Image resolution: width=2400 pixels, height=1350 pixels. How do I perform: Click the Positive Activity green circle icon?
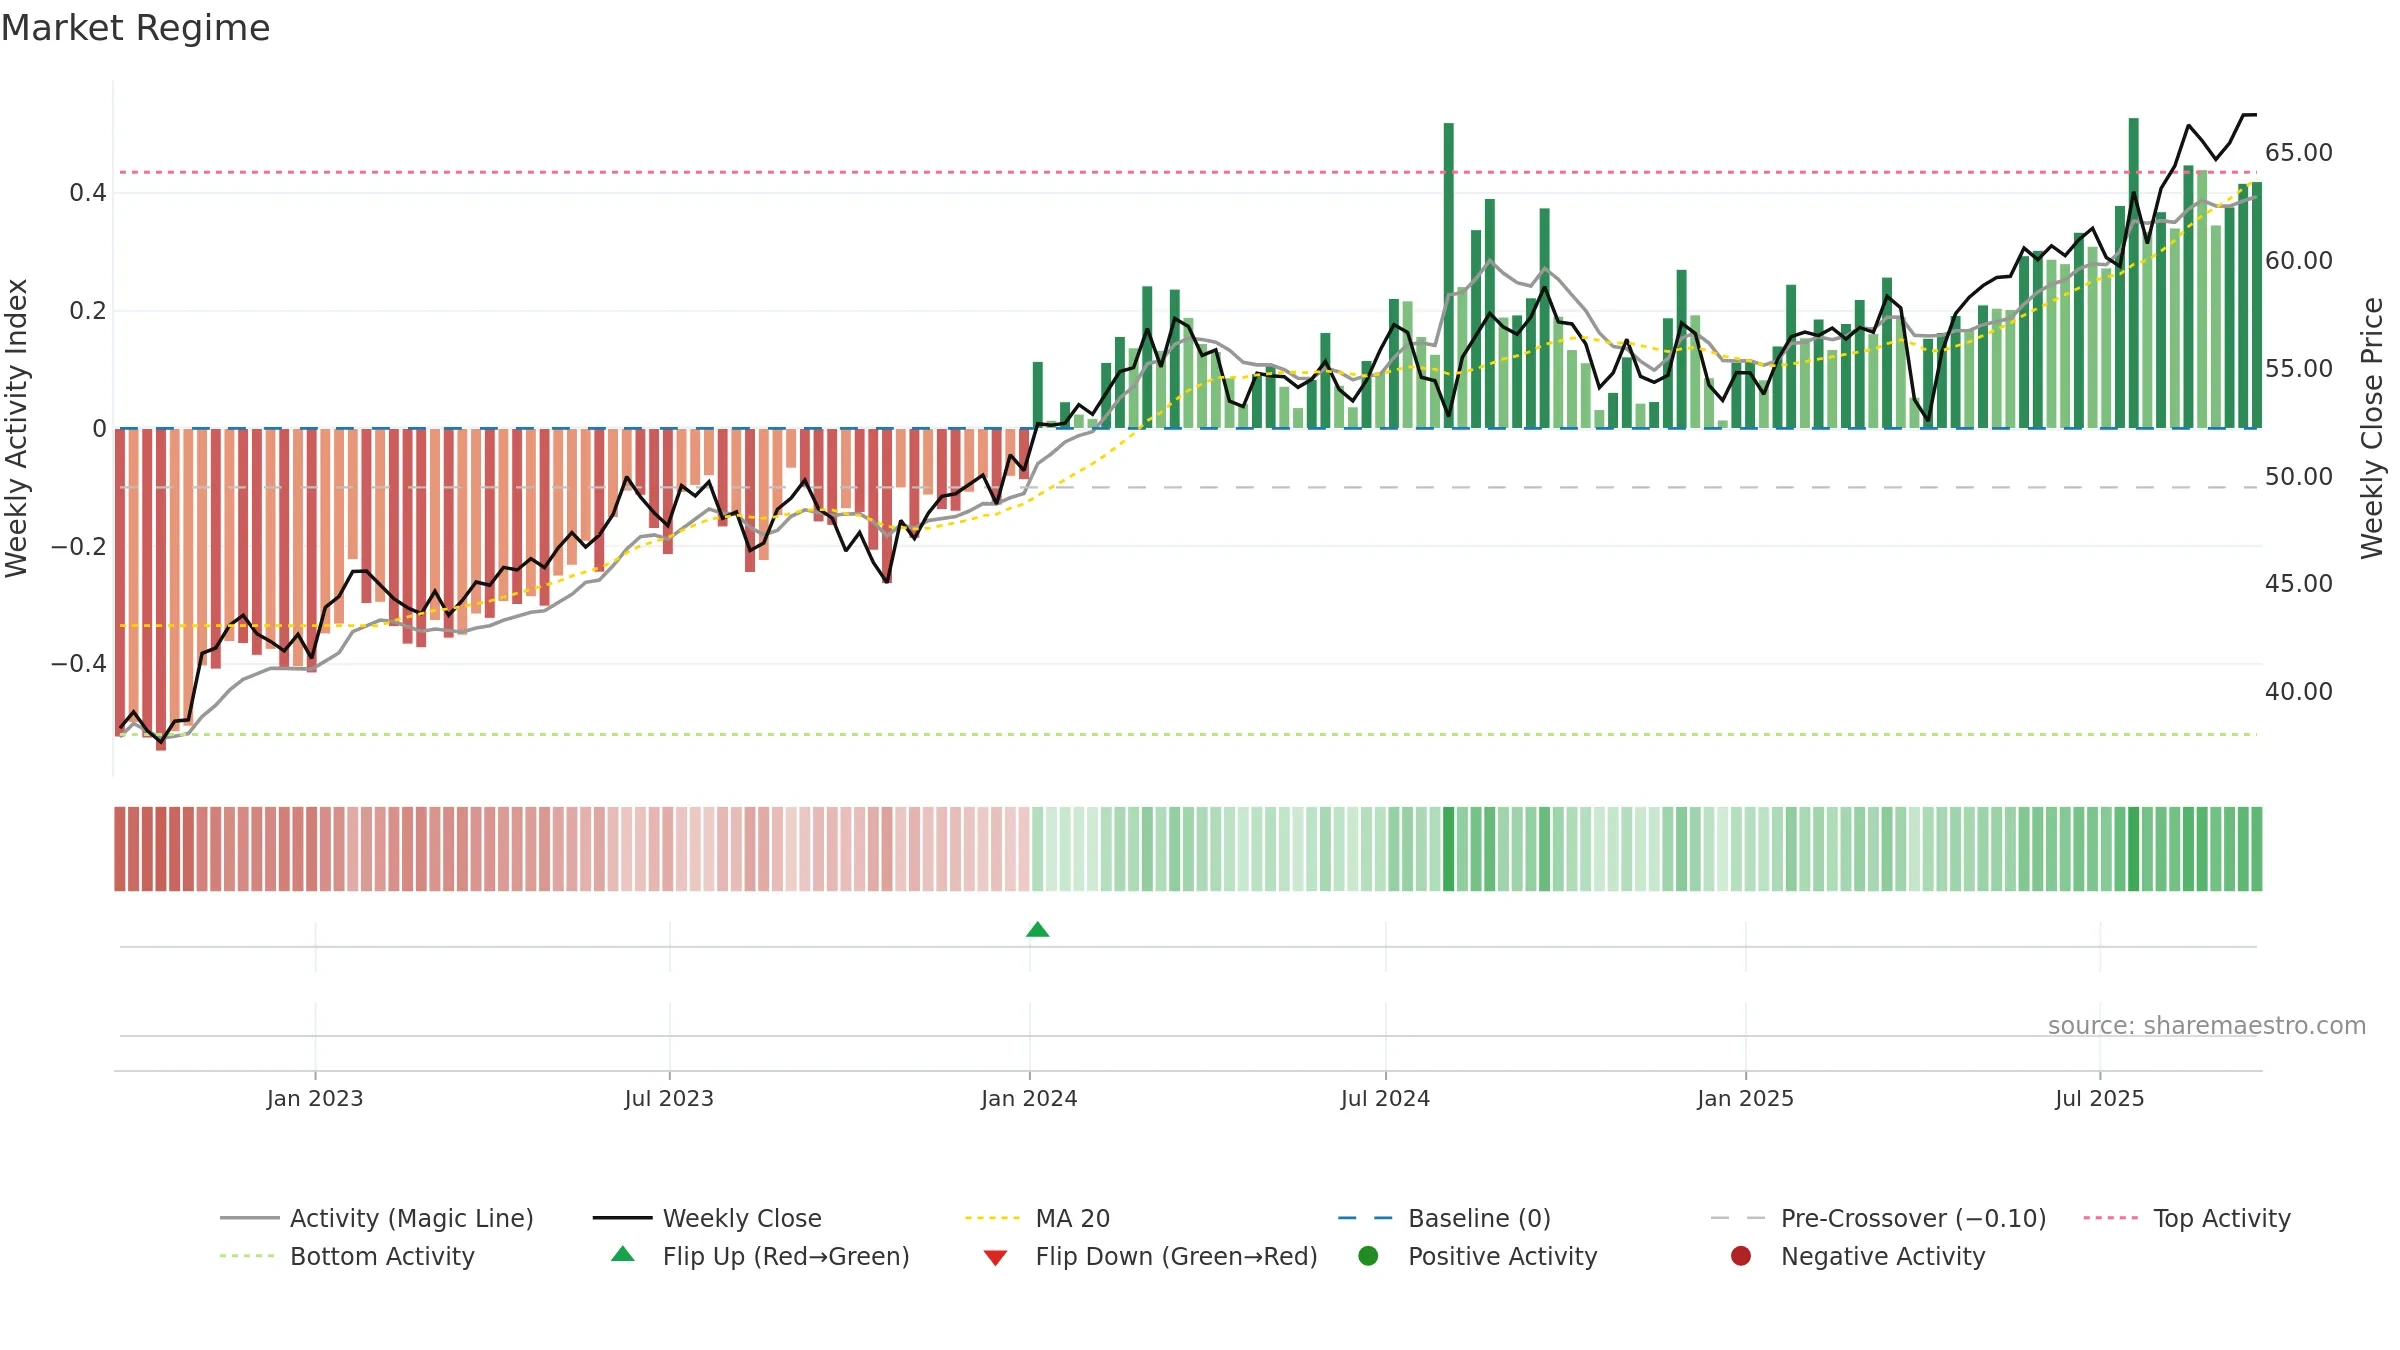tap(1368, 1255)
